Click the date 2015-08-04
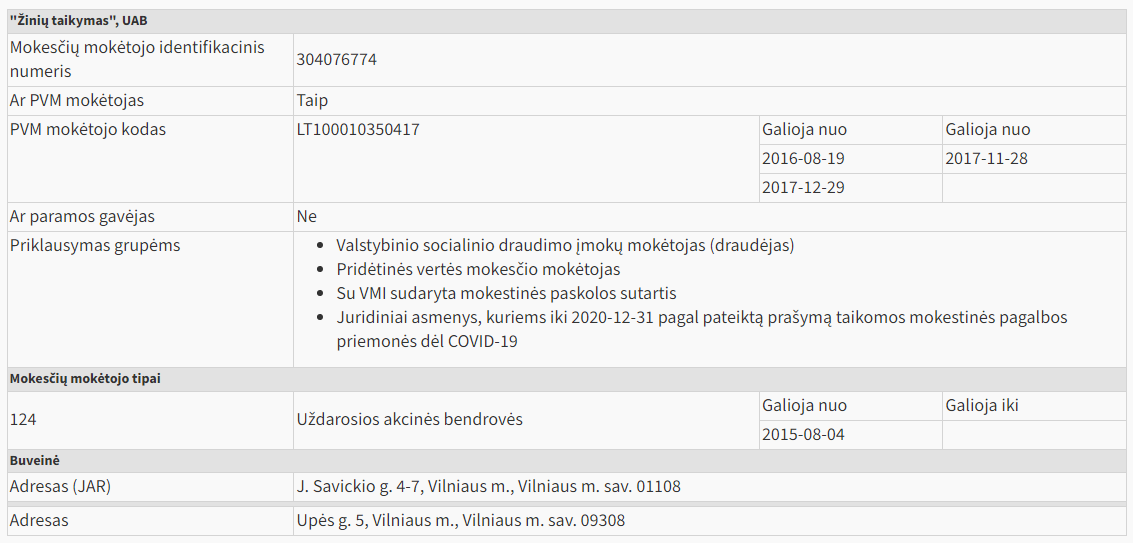The width and height of the screenshot is (1133, 543). tap(803, 435)
